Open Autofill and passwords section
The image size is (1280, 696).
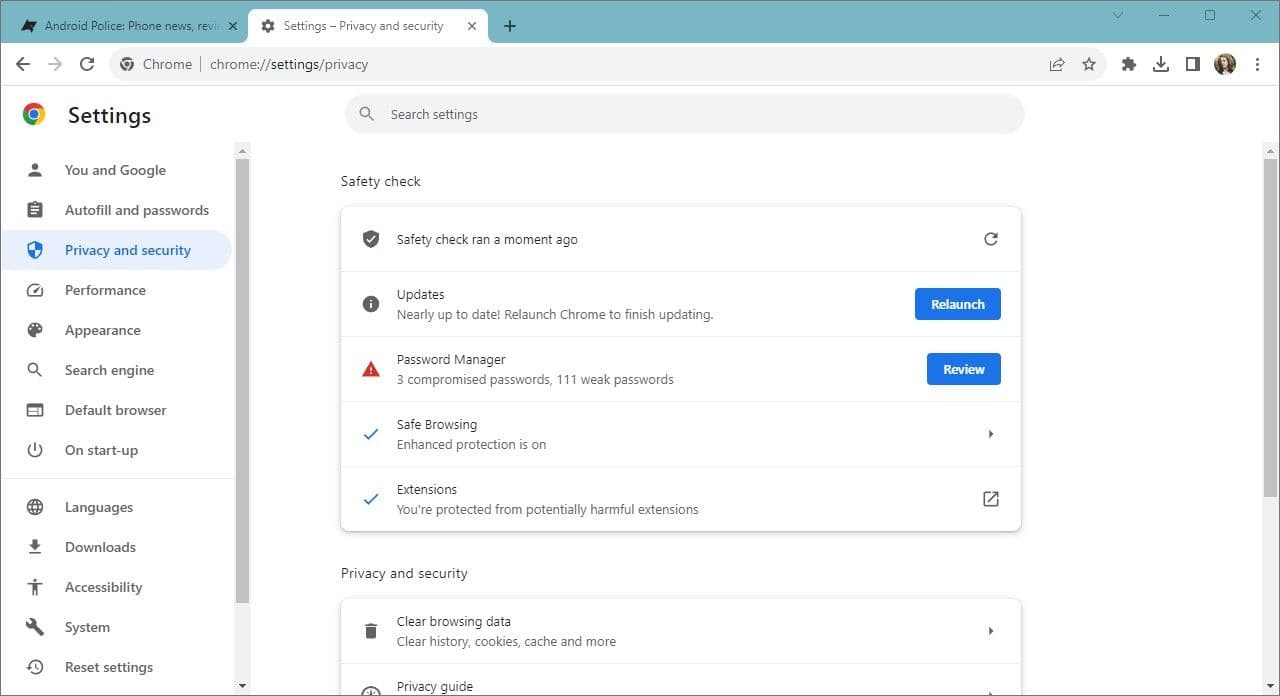(x=136, y=210)
